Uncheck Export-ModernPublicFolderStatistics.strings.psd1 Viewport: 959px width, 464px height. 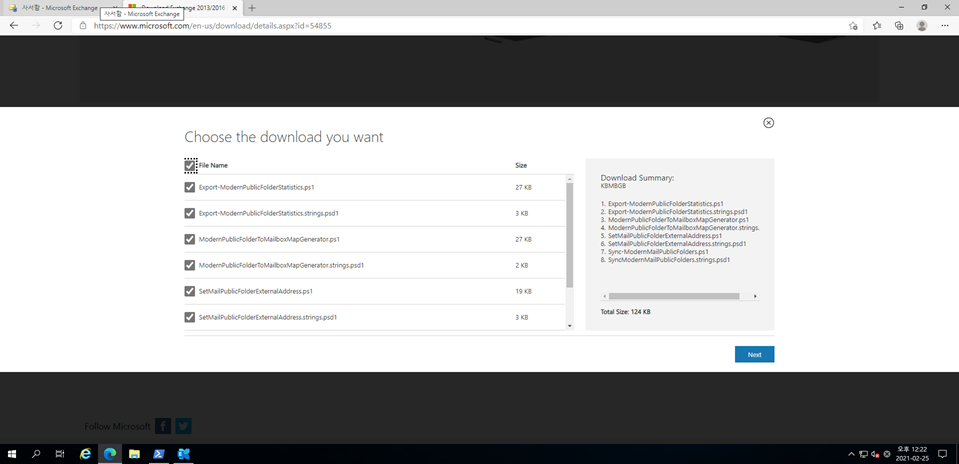[x=190, y=213]
